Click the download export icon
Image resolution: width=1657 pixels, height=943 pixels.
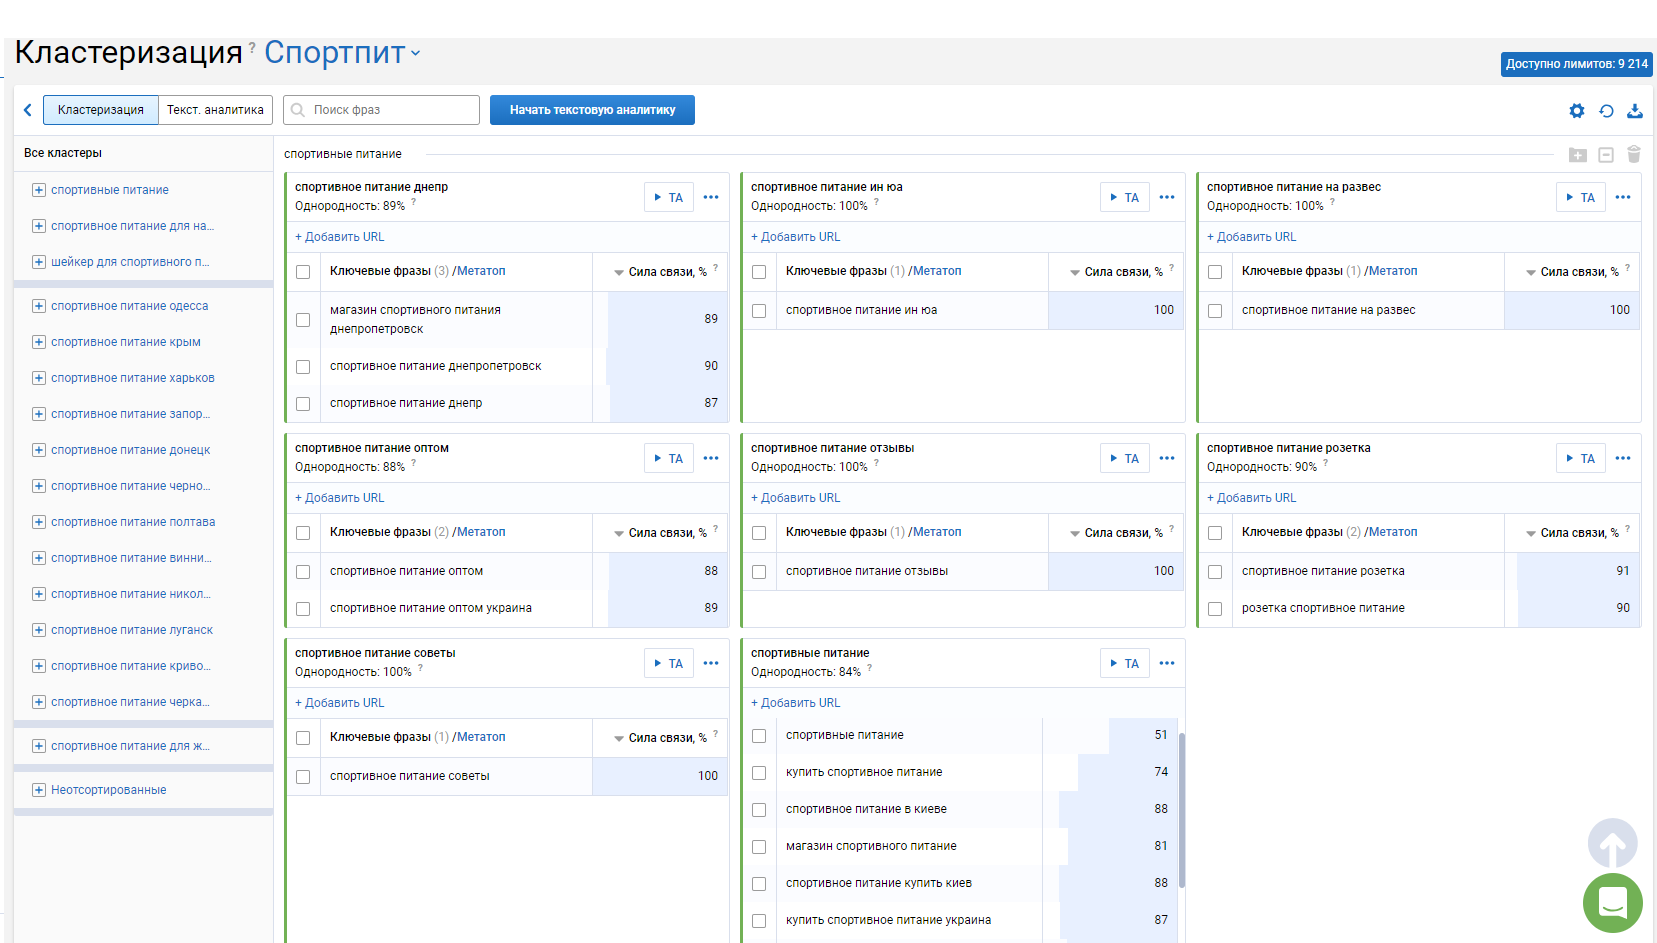coord(1635,111)
